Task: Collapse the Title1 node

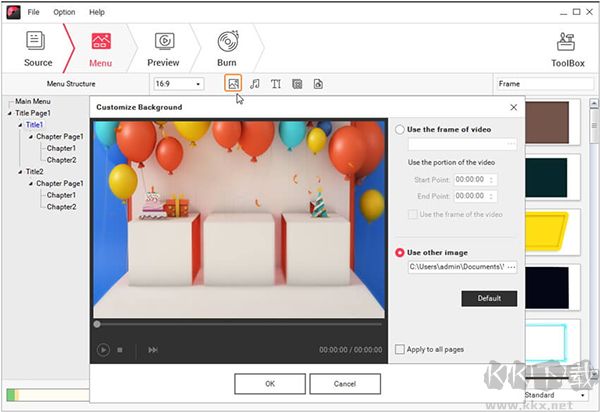Action: [20, 125]
